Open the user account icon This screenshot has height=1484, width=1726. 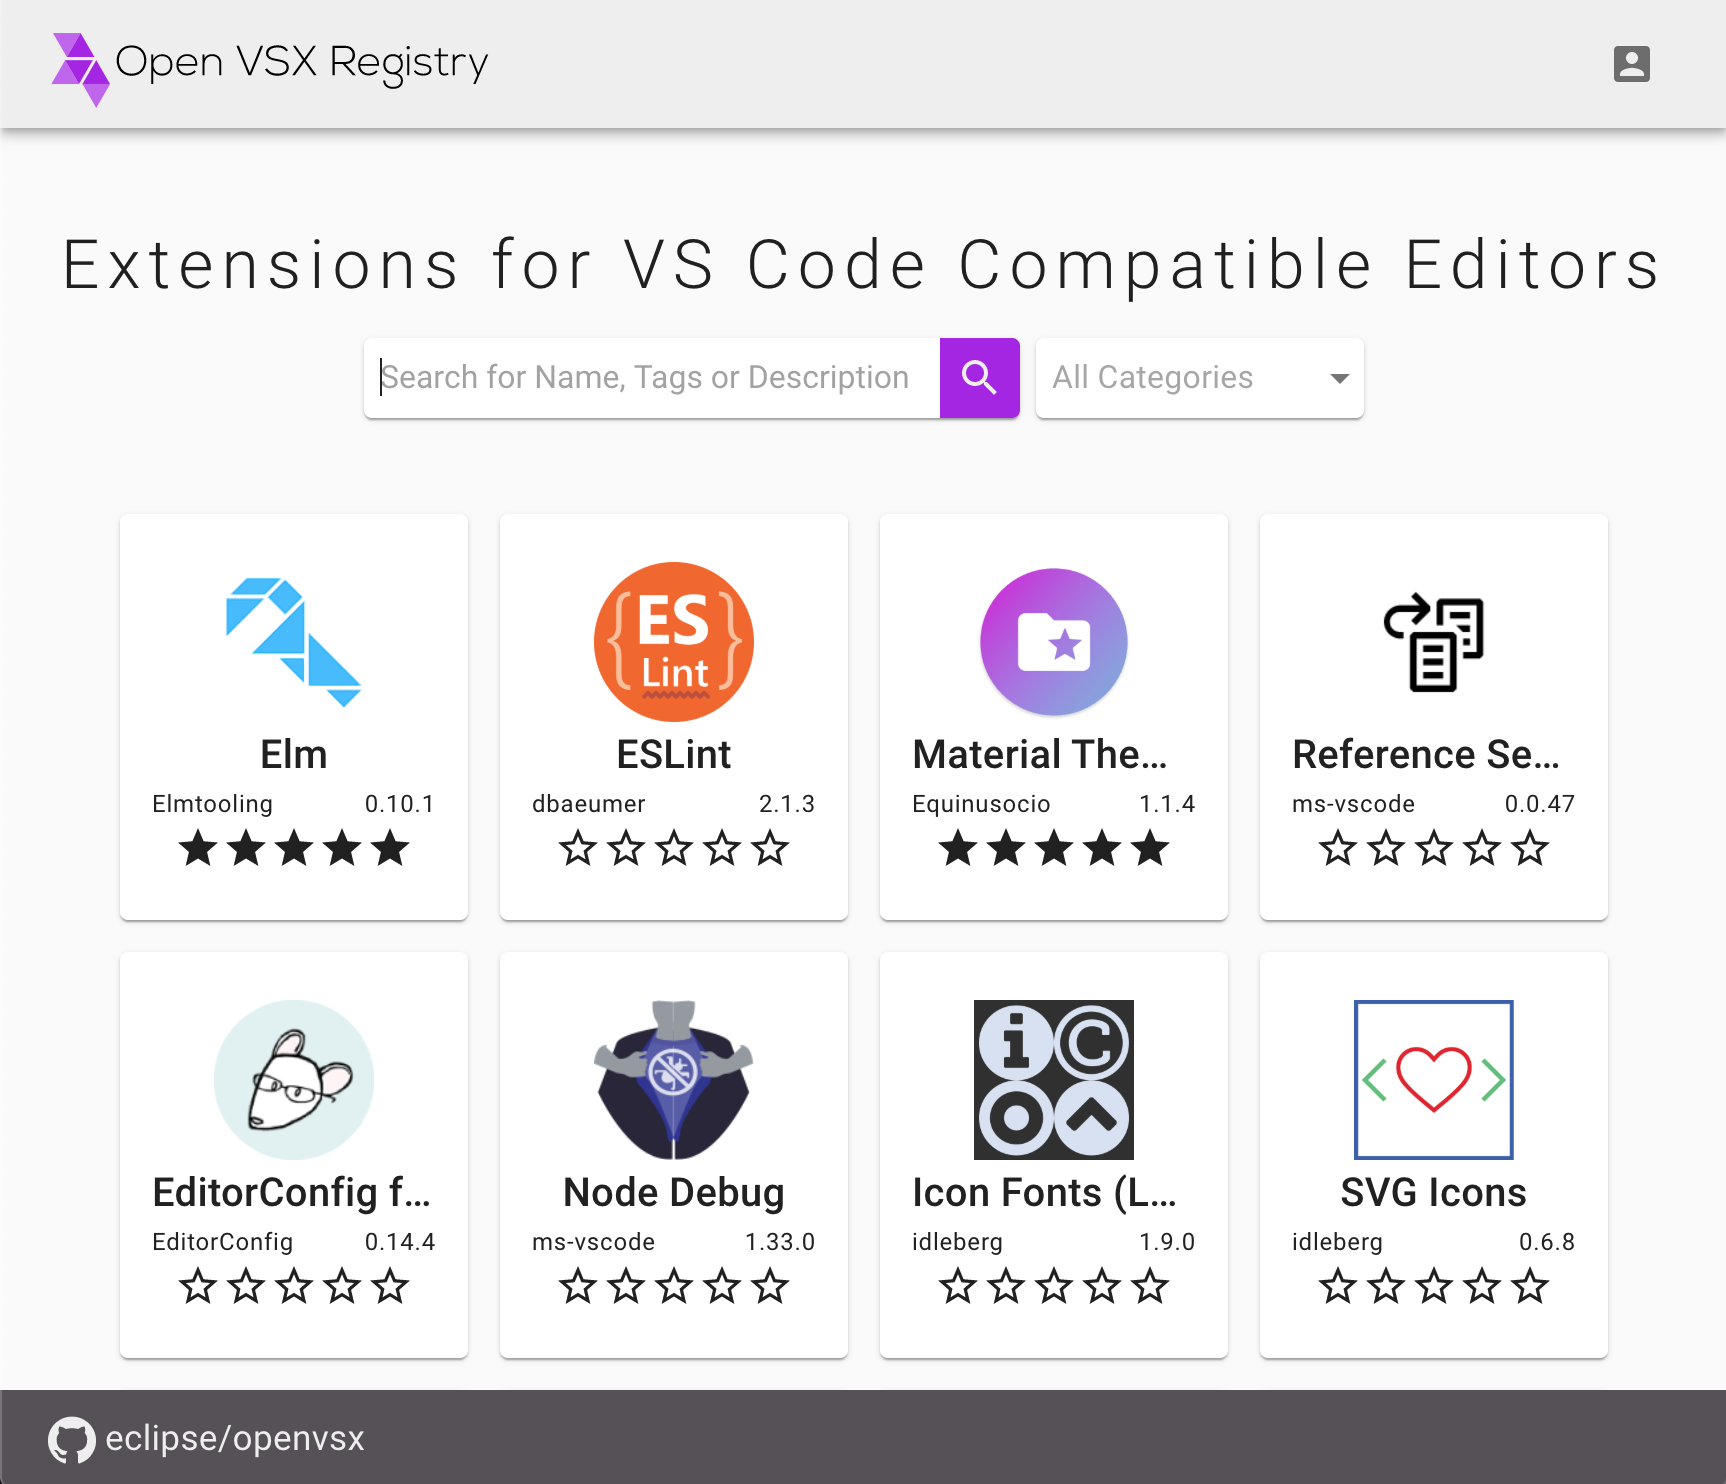coord(1632,64)
